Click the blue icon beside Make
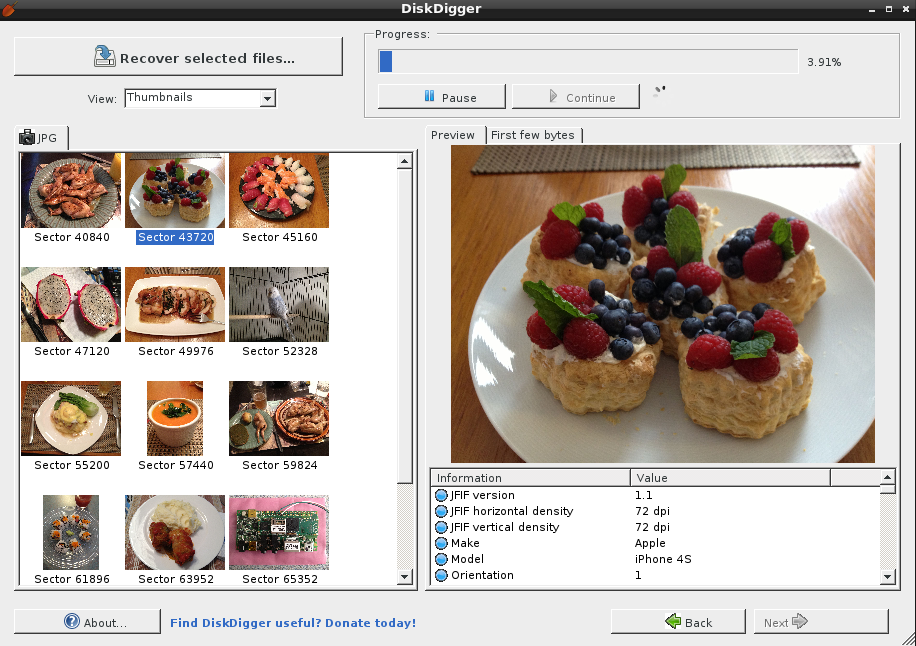Viewport: 916px width, 646px height. (x=441, y=543)
